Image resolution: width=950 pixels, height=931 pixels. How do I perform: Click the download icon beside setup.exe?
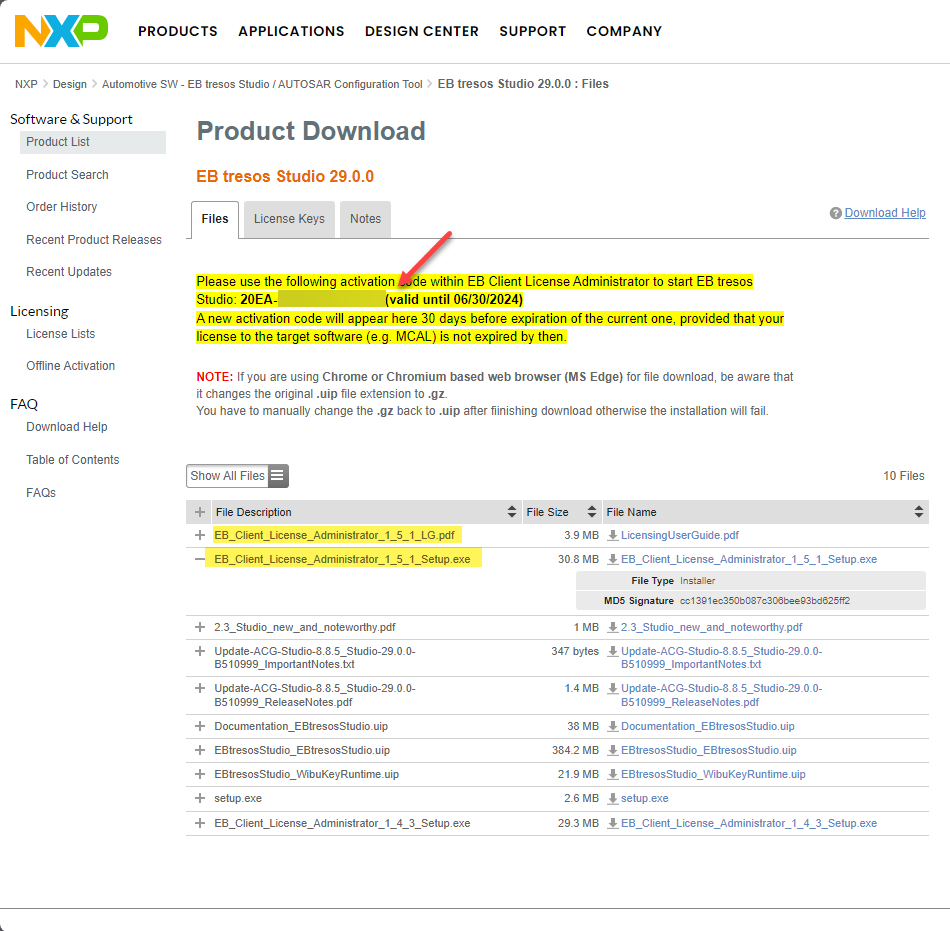coord(612,798)
